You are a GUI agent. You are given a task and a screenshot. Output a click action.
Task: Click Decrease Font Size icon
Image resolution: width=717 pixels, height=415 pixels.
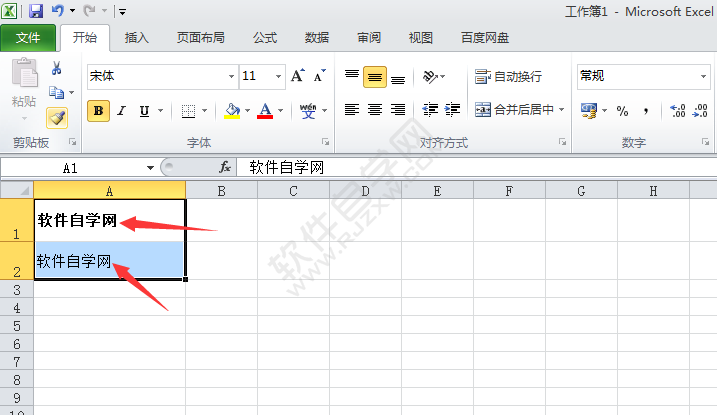(x=320, y=75)
